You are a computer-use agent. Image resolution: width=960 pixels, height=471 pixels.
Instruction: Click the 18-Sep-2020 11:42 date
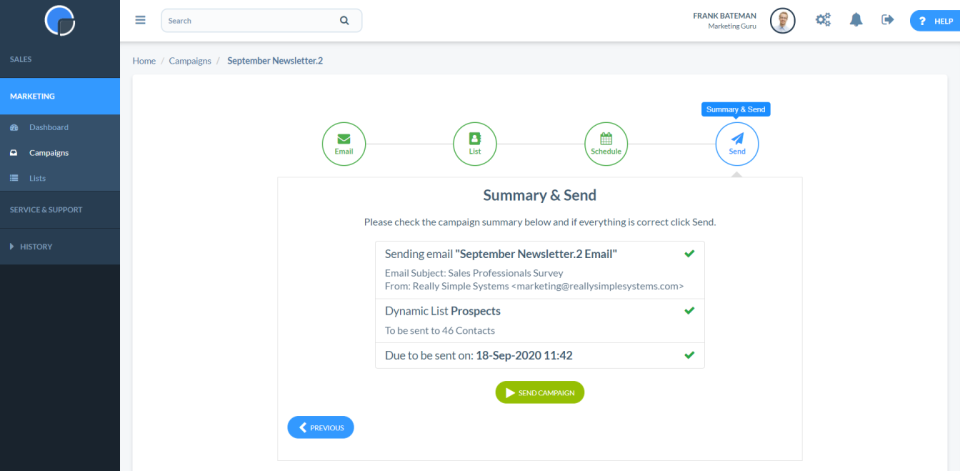click(x=524, y=355)
